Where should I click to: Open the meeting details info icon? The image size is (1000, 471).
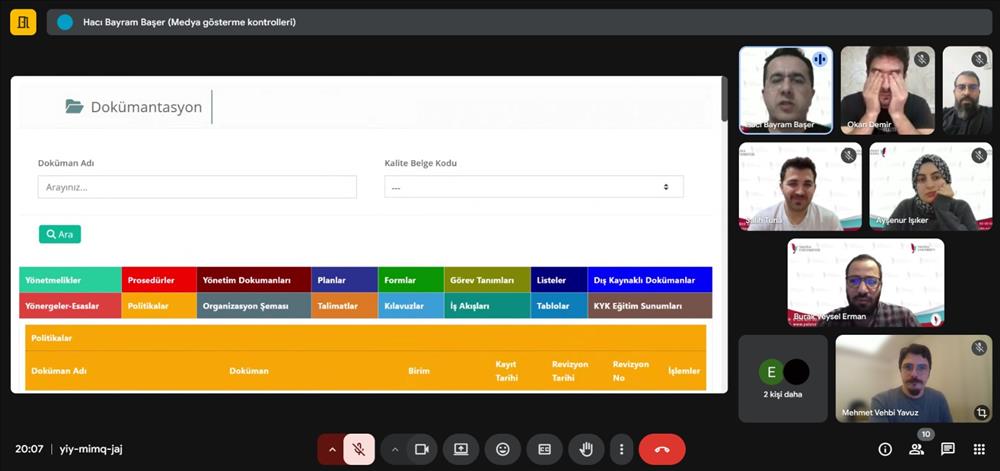[x=885, y=450]
